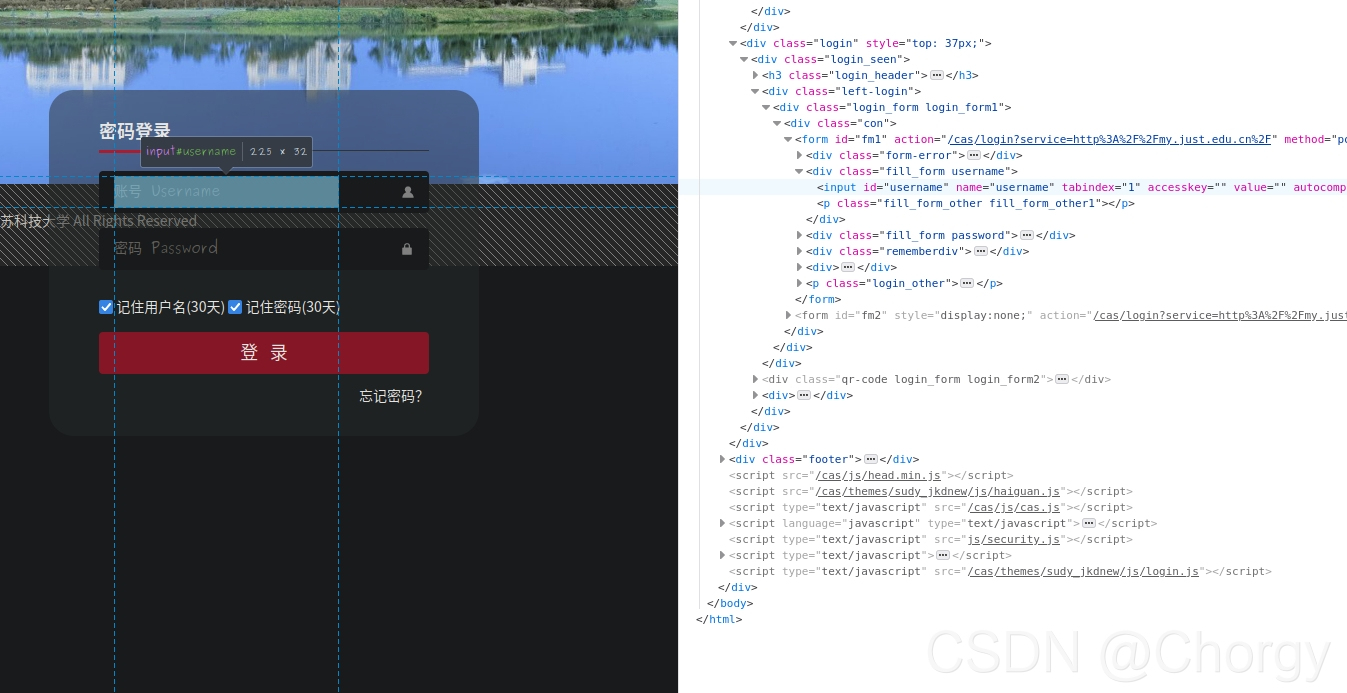This screenshot has width=1347, height=693.
Task: Collapse the login_form login_form1 div node
Action: 766,107
